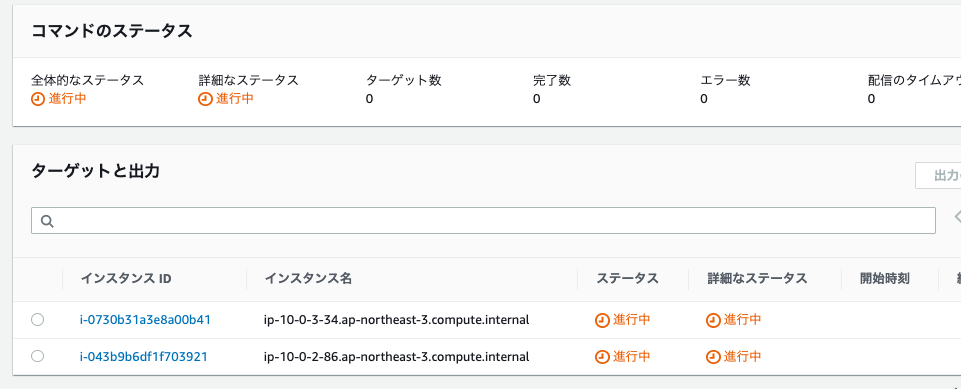Select radio button for instance i-043b9b6df1f703921
This screenshot has height=389, width=961.
(37, 356)
